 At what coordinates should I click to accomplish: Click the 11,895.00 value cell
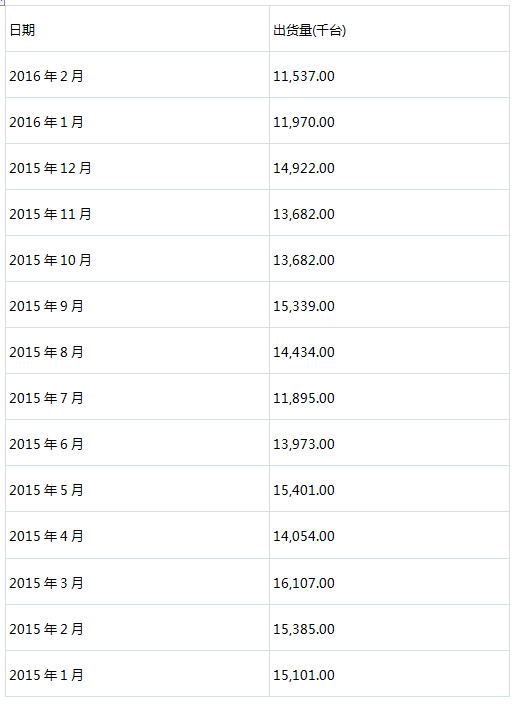point(389,397)
